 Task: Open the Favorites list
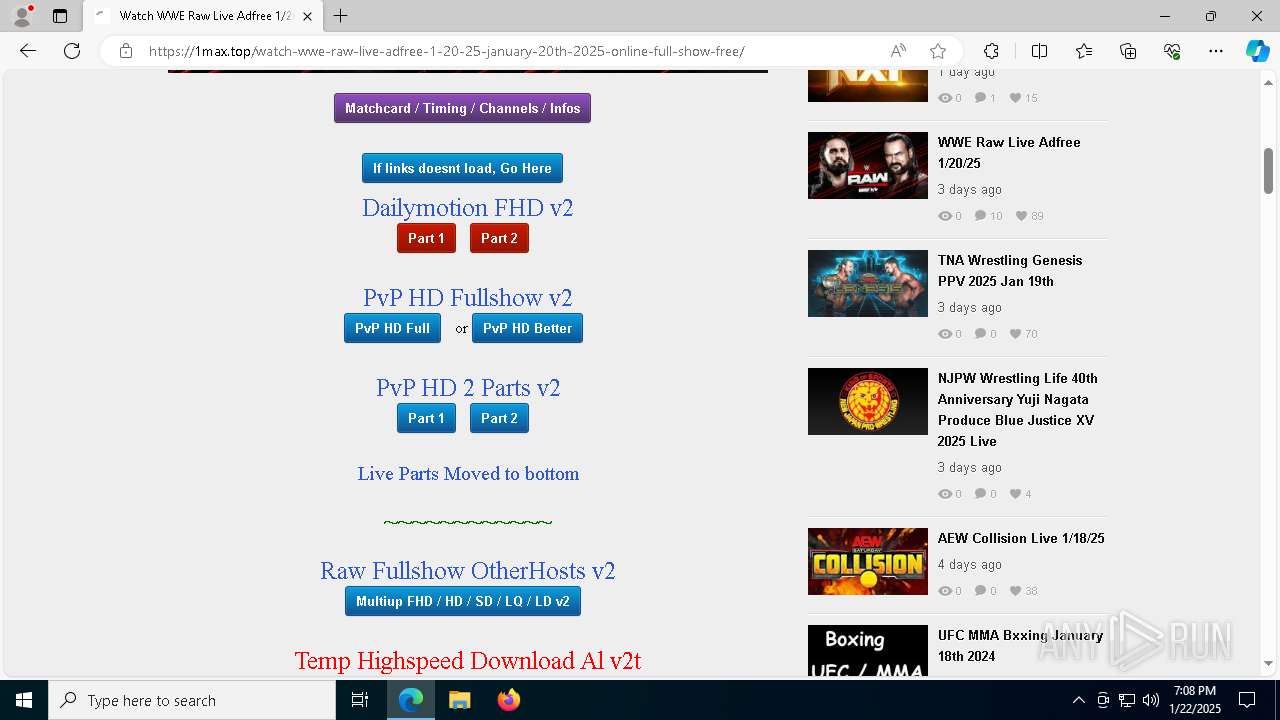tap(1084, 51)
